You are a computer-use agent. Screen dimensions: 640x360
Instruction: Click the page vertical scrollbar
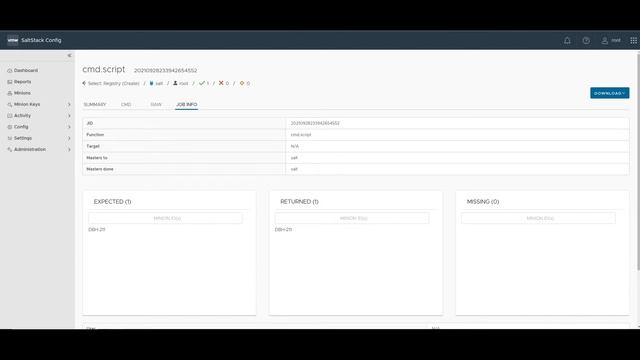(x=638, y=161)
